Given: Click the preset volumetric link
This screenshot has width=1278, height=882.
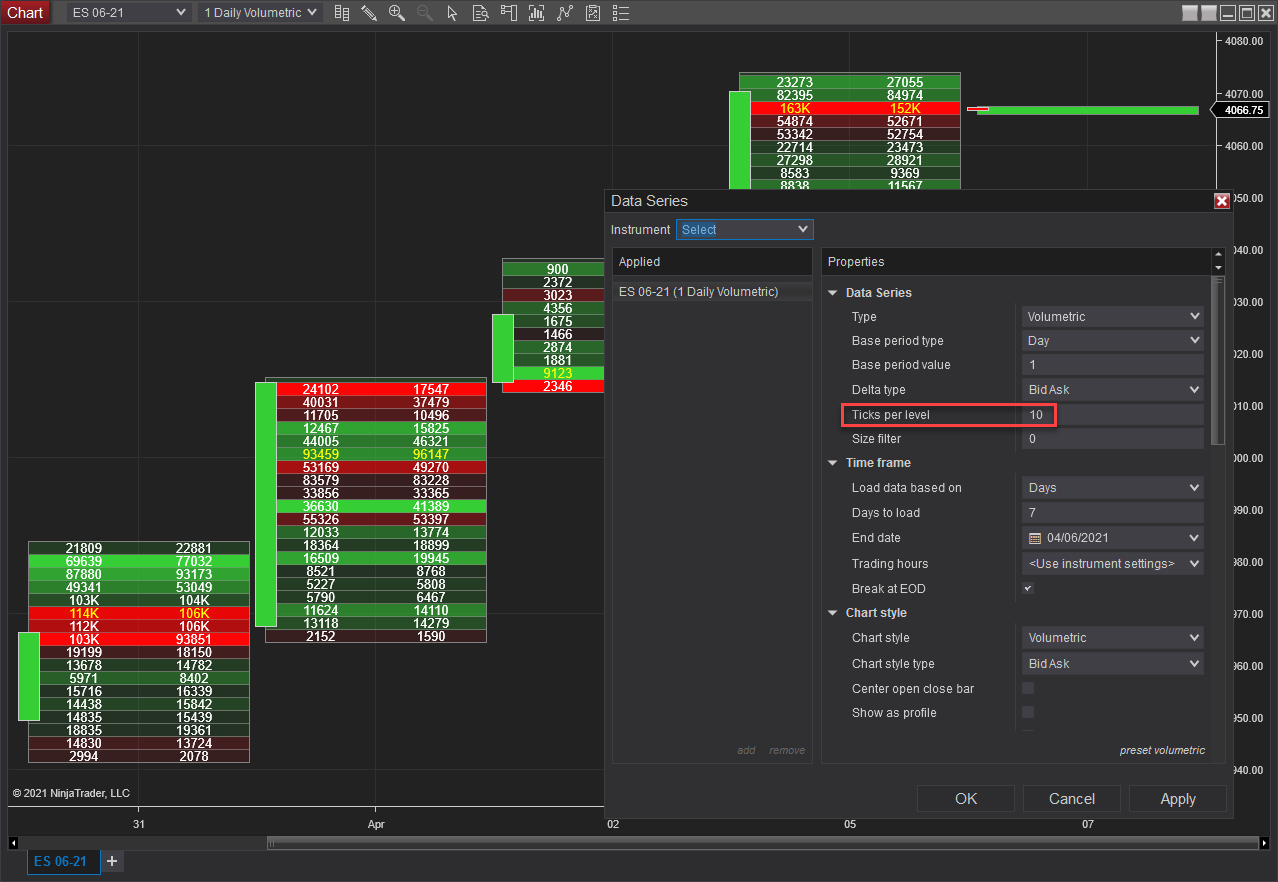Looking at the screenshot, I should (1162, 750).
